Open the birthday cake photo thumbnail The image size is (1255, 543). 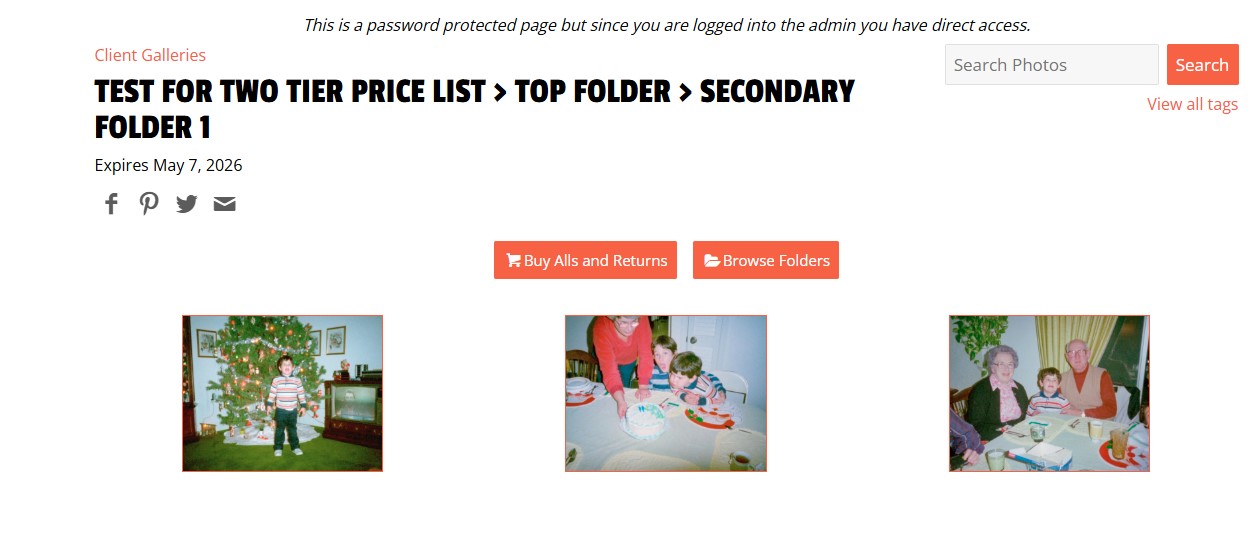(x=666, y=393)
